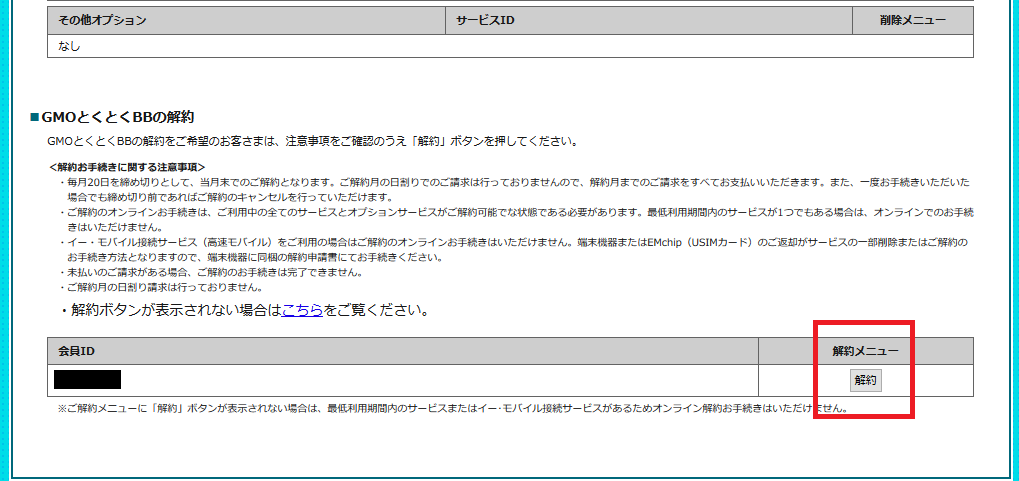This screenshot has width=1019, height=481.
Task: Click the なし cell under その他オプション
Action: (510, 46)
